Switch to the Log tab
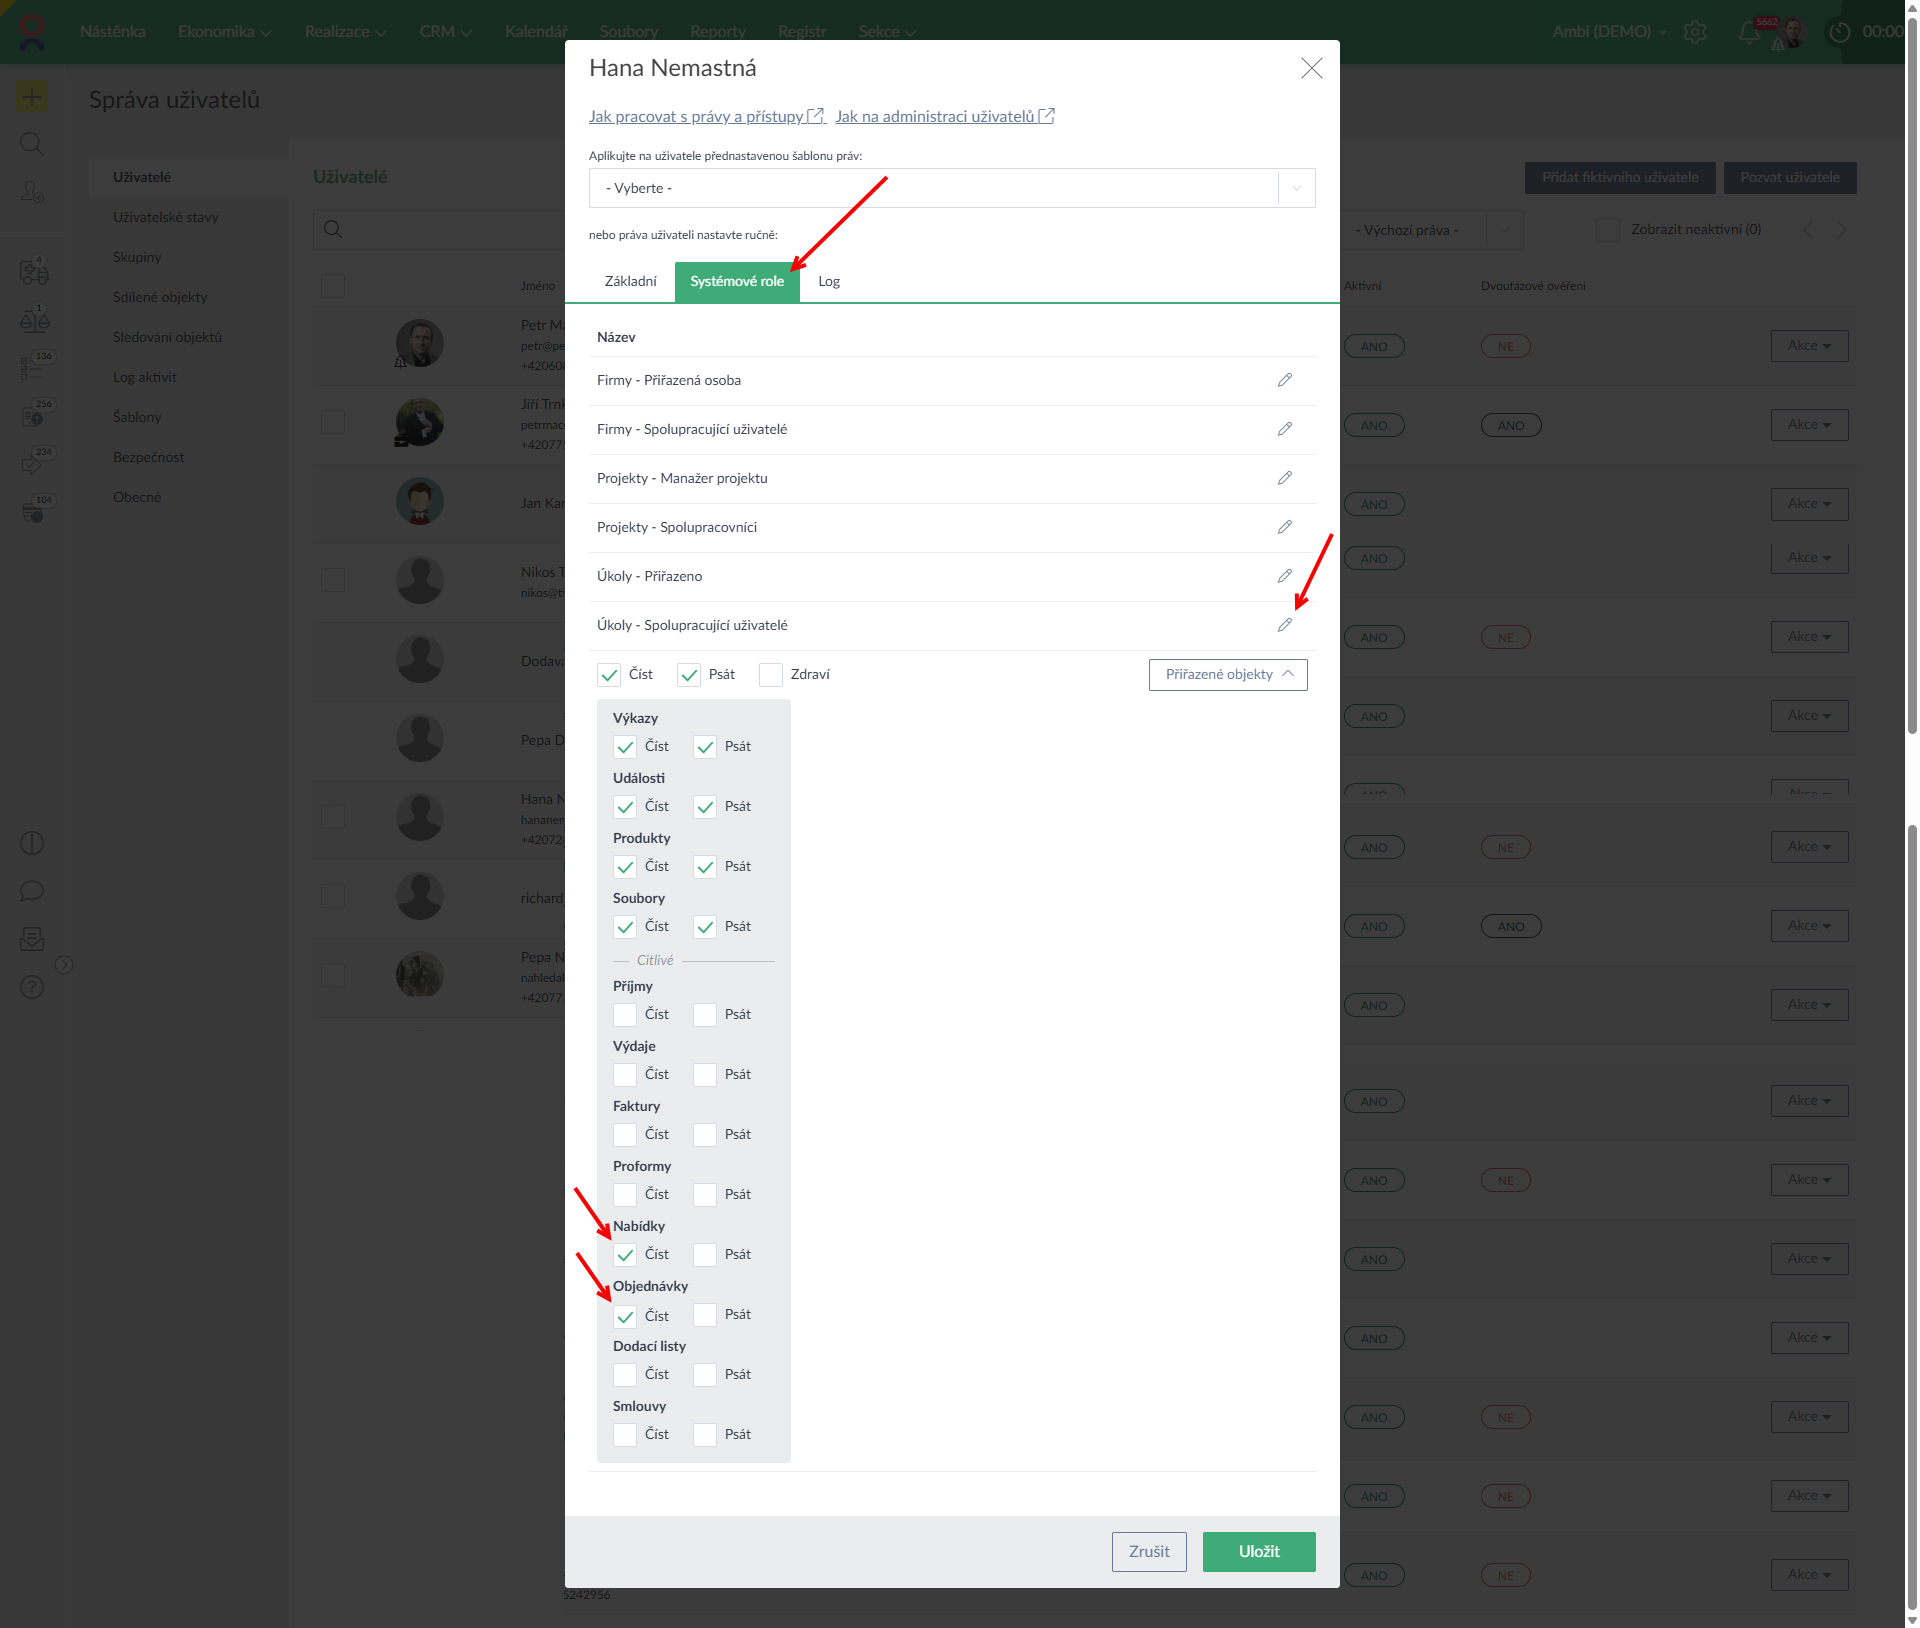 point(828,282)
